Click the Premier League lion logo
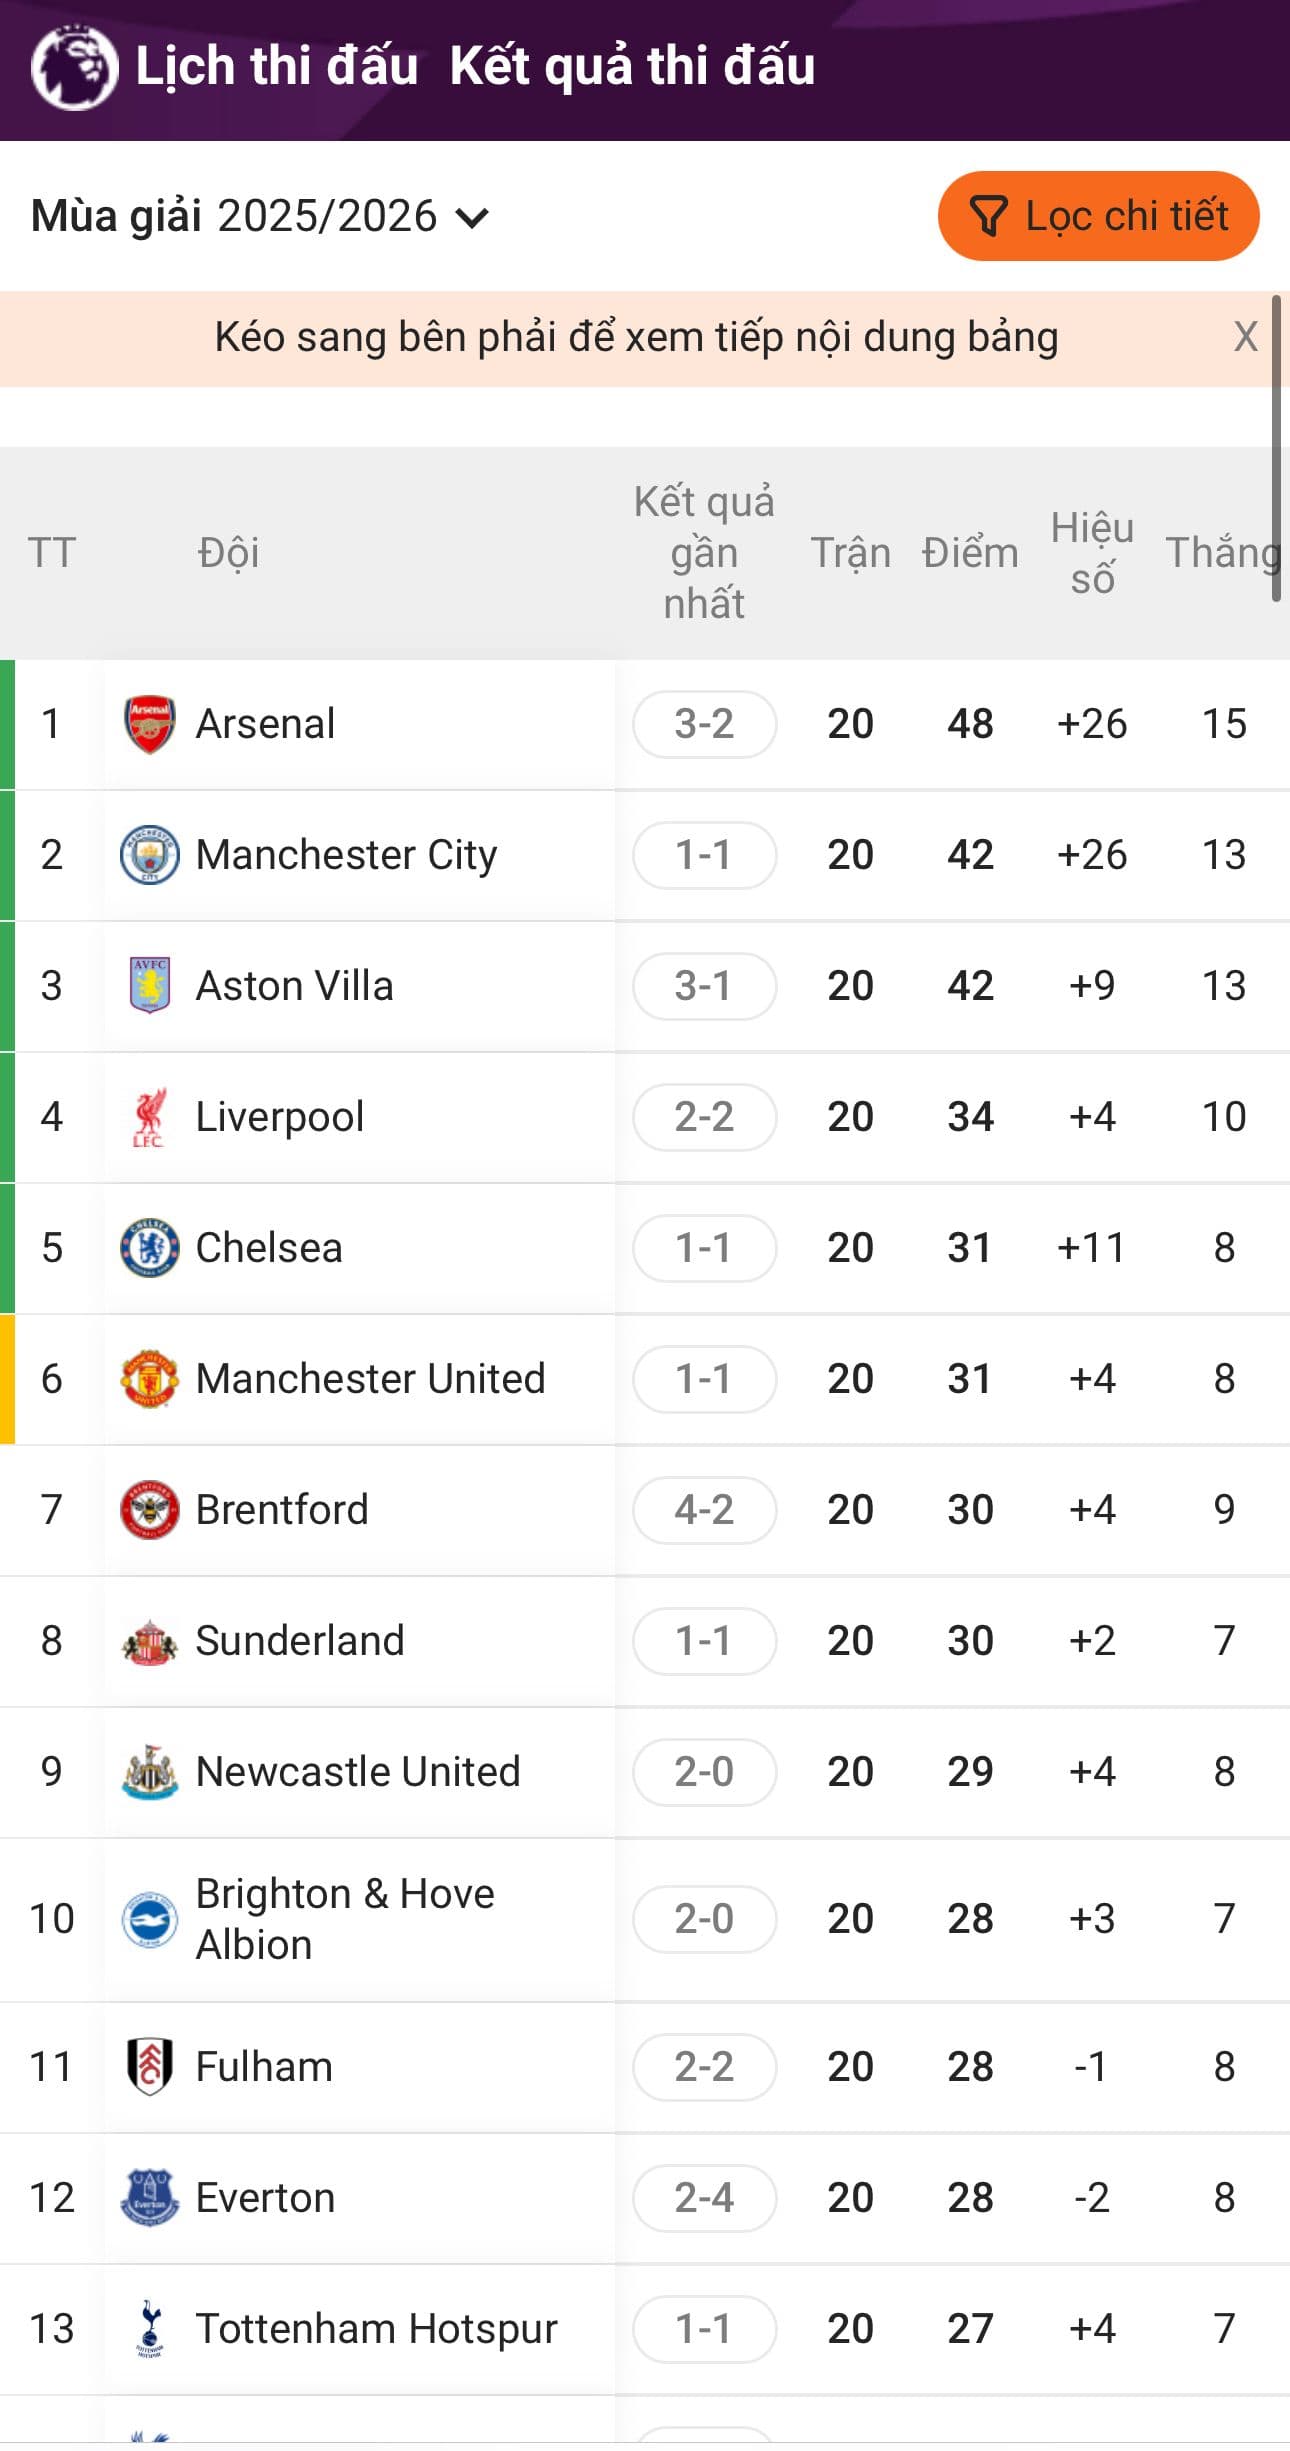The width and height of the screenshot is (1290, 2451). [x=74, y=67]
